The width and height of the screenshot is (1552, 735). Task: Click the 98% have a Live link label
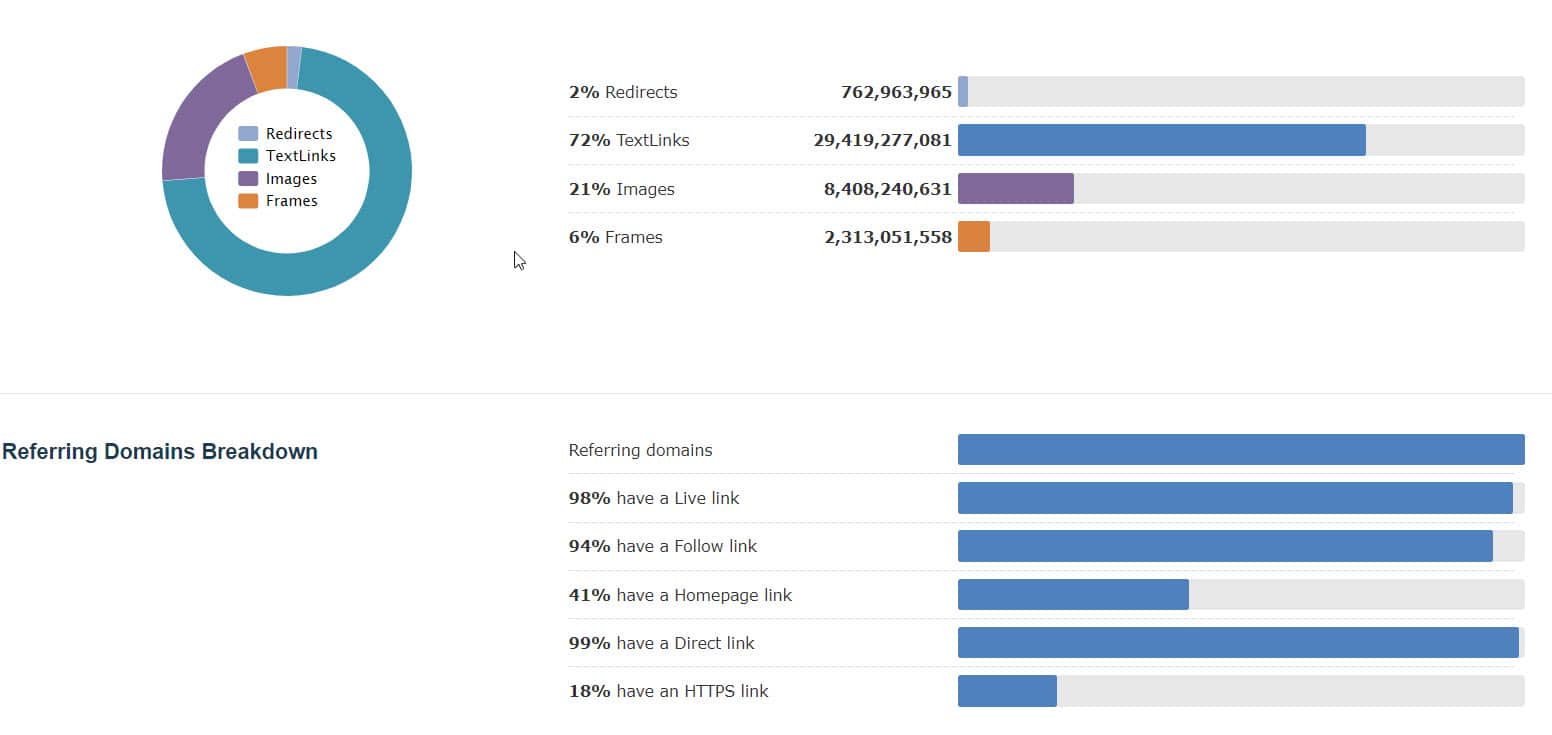(x=654, y=498)
